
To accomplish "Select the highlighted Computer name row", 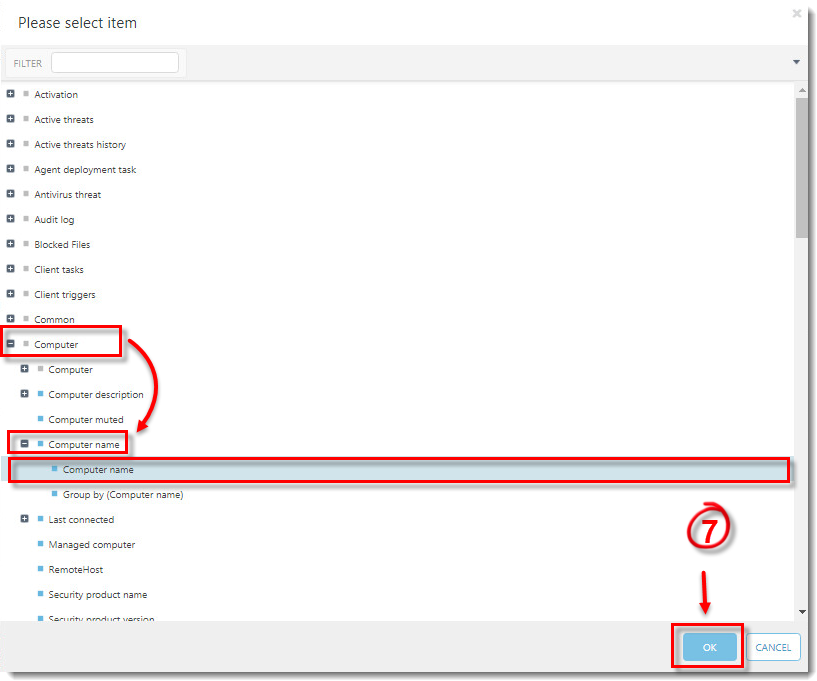I will tap(399, 469).
